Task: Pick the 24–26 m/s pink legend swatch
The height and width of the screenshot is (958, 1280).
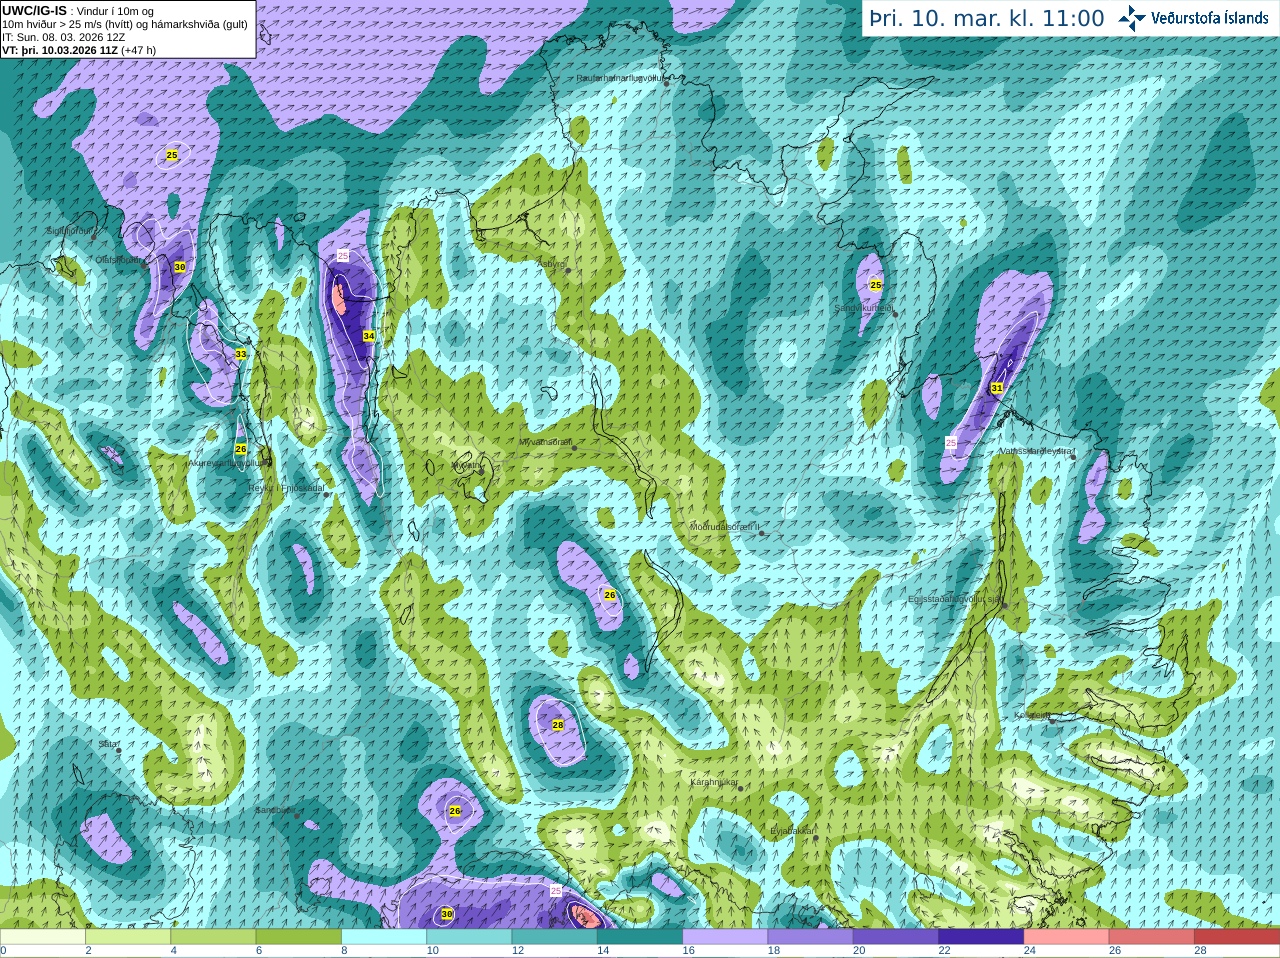Action: click(1066, 937)
